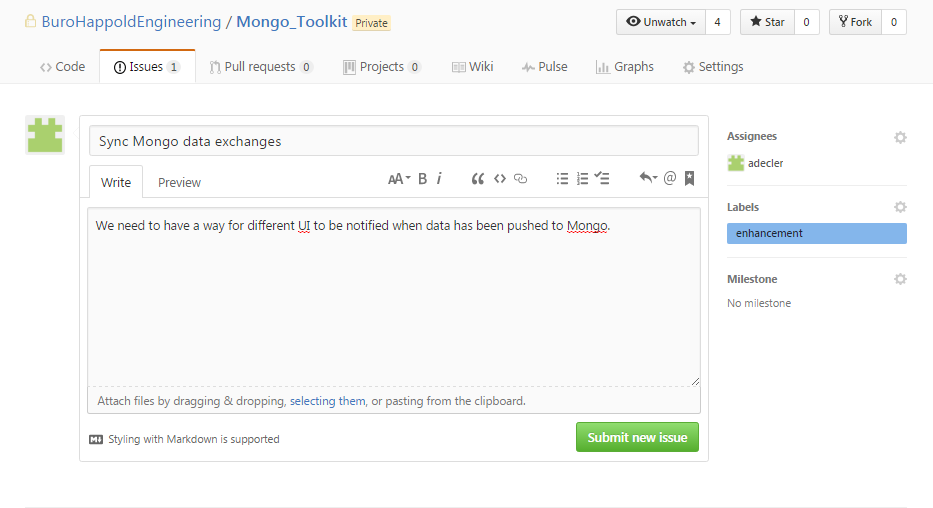The height and width of the screenshot is (508, 933).
Task: Insert a bulleted list
Action: pyautogui.click(x=562, y=178)
